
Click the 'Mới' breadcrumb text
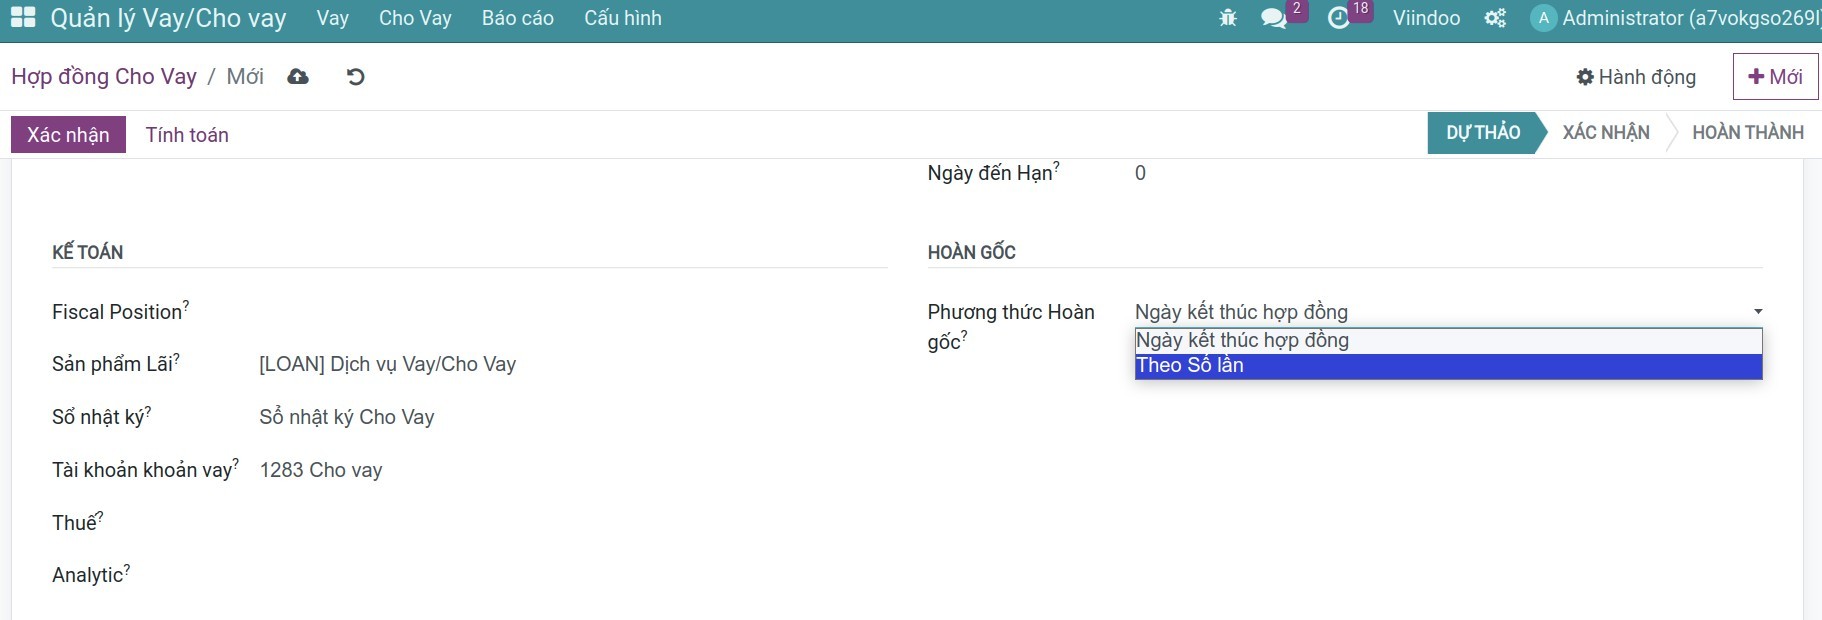coord(245,77)
